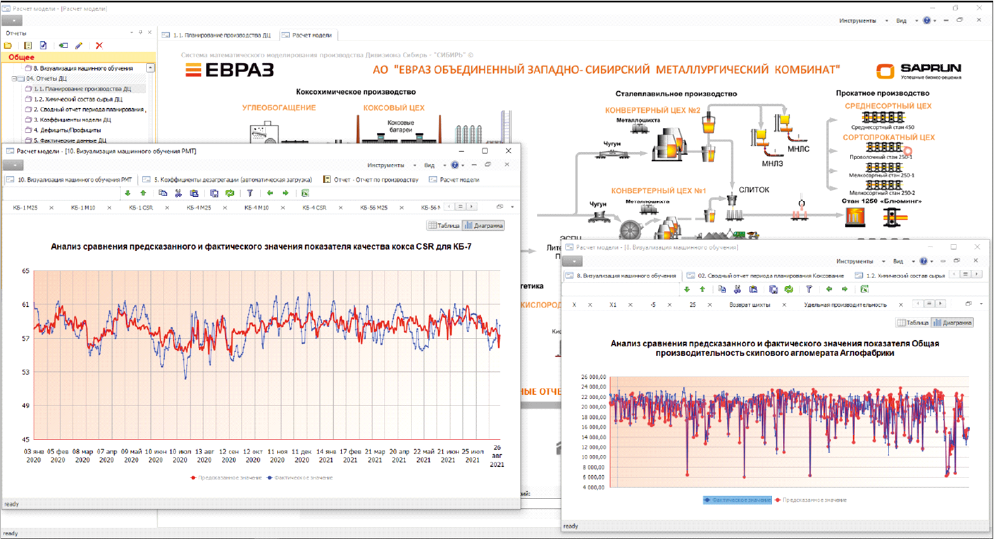Open 02. Сводный отчет периода планирования tab

pos(766,276)
